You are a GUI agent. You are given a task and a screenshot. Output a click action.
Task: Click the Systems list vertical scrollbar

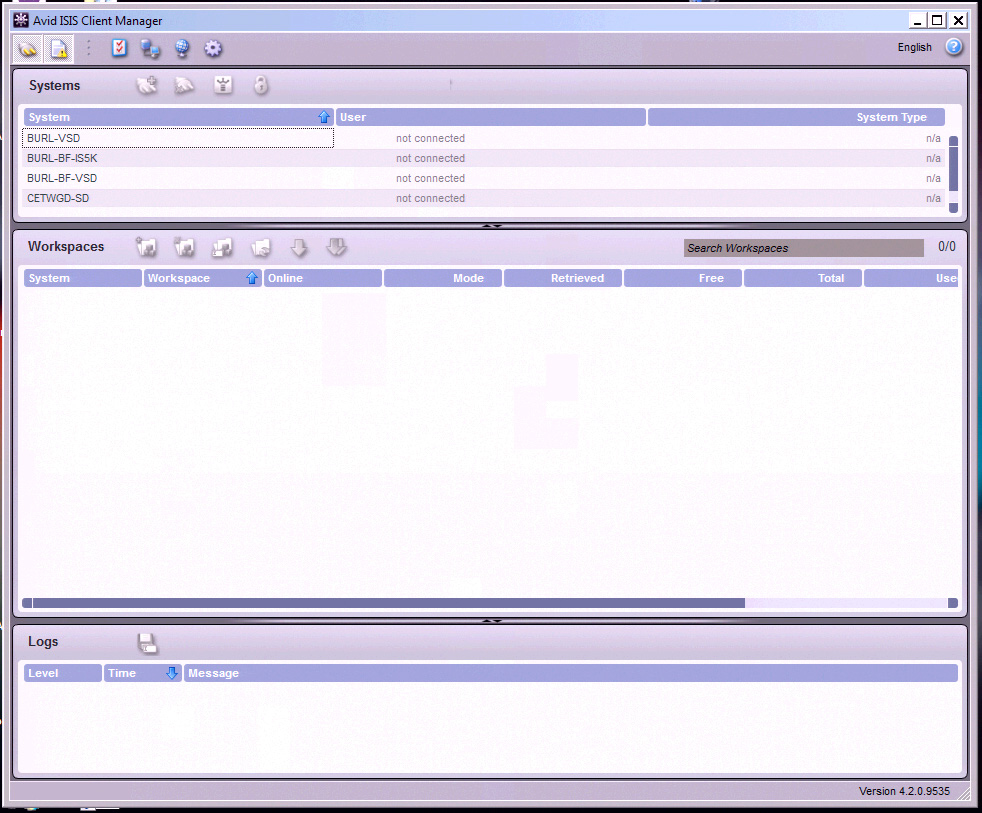tap(953, 174)
